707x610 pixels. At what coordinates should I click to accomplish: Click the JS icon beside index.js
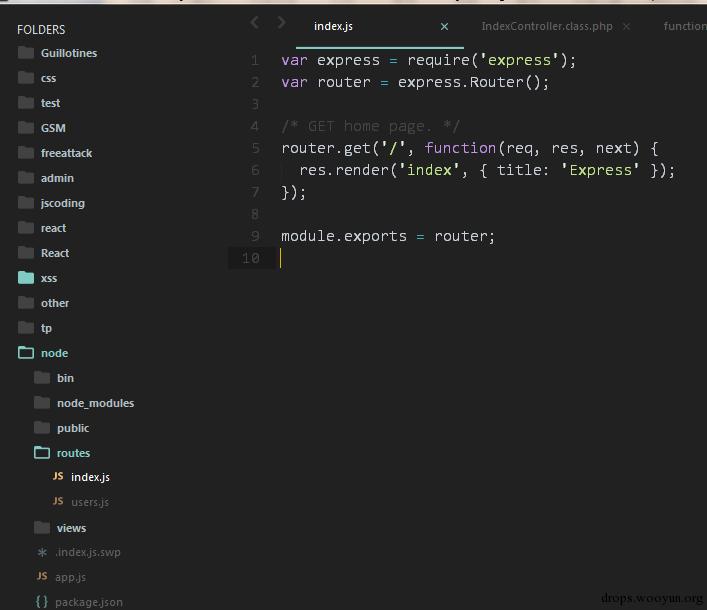[58, 476]
